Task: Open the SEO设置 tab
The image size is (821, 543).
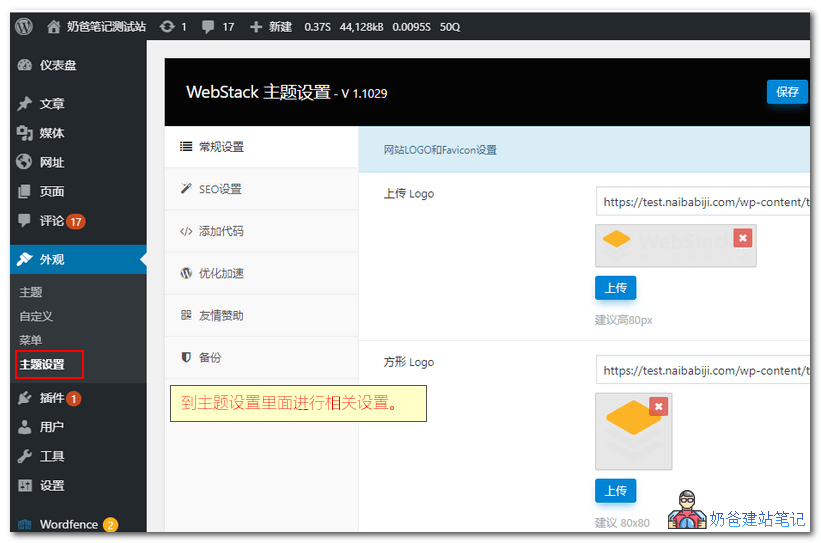Action: 261,189
